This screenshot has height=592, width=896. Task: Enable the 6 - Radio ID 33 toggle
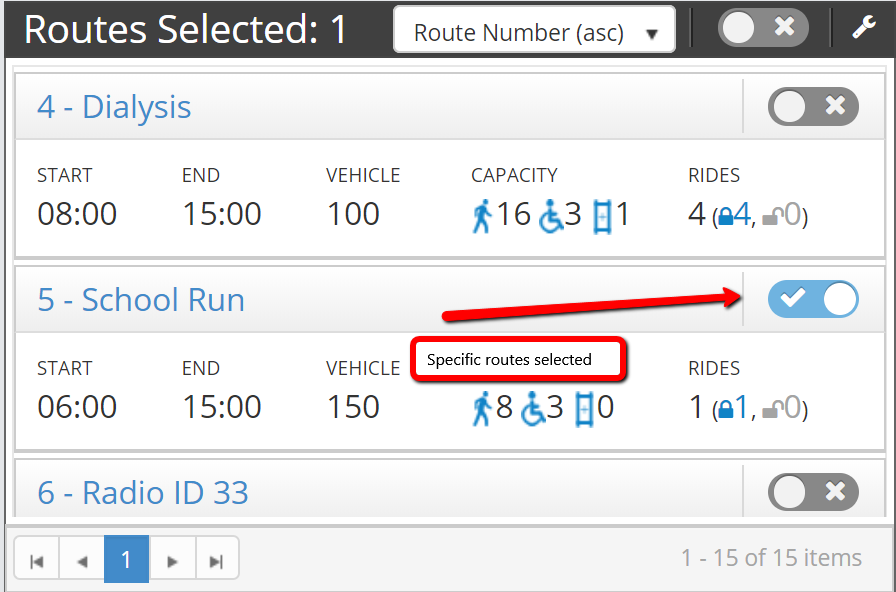tap(813, 492)
